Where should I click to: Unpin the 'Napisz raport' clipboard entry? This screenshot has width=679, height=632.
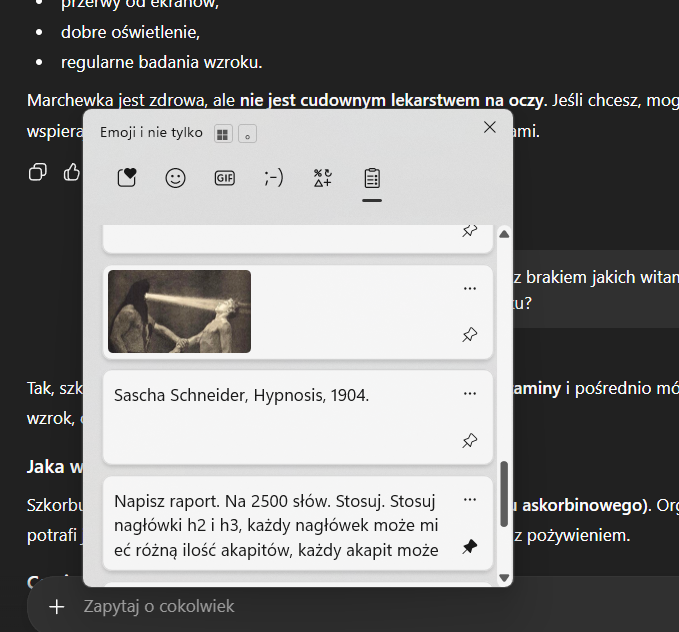click(470, 547)
